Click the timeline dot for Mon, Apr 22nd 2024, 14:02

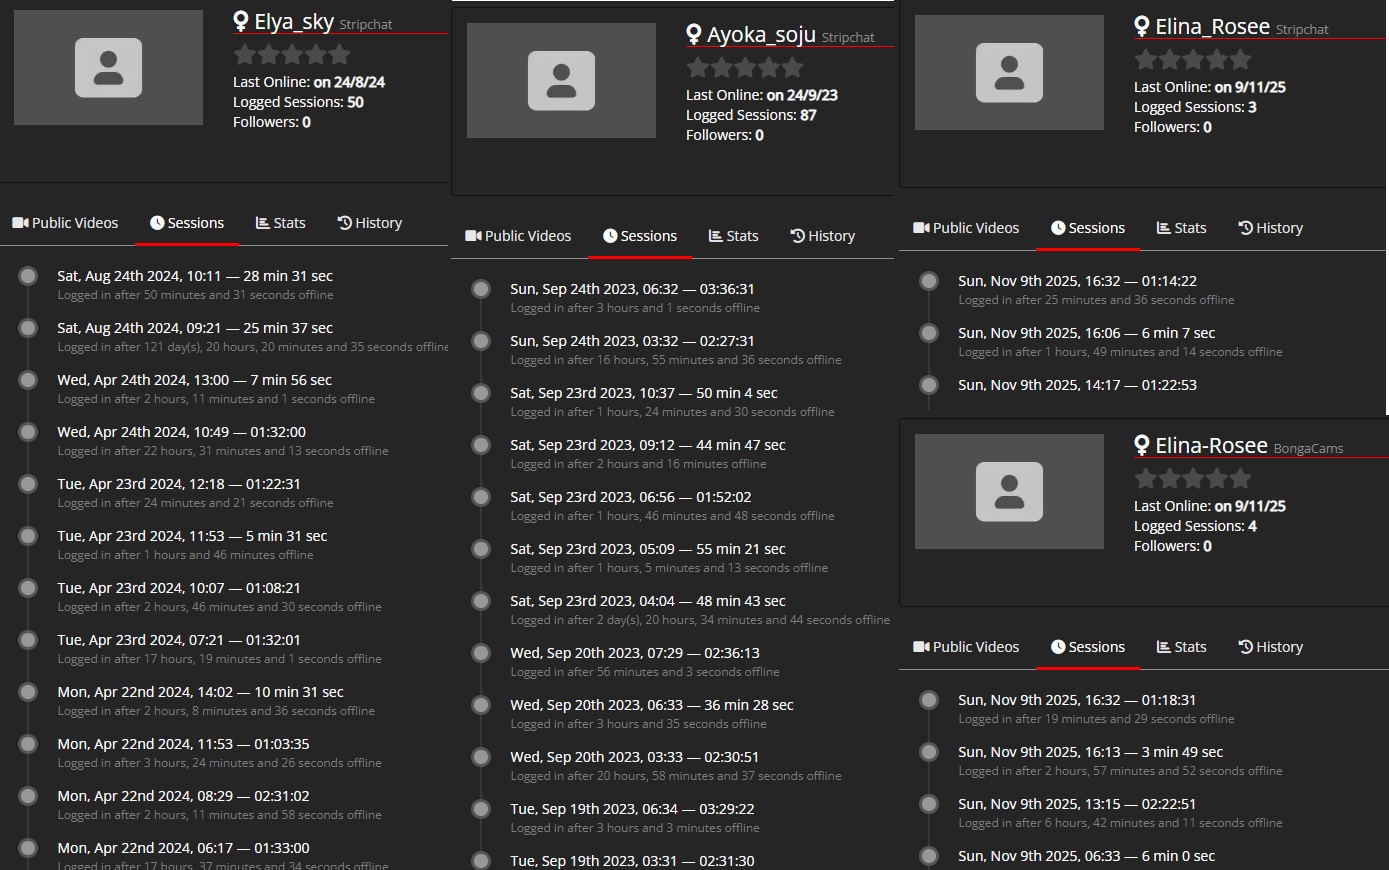click(28, 692)
